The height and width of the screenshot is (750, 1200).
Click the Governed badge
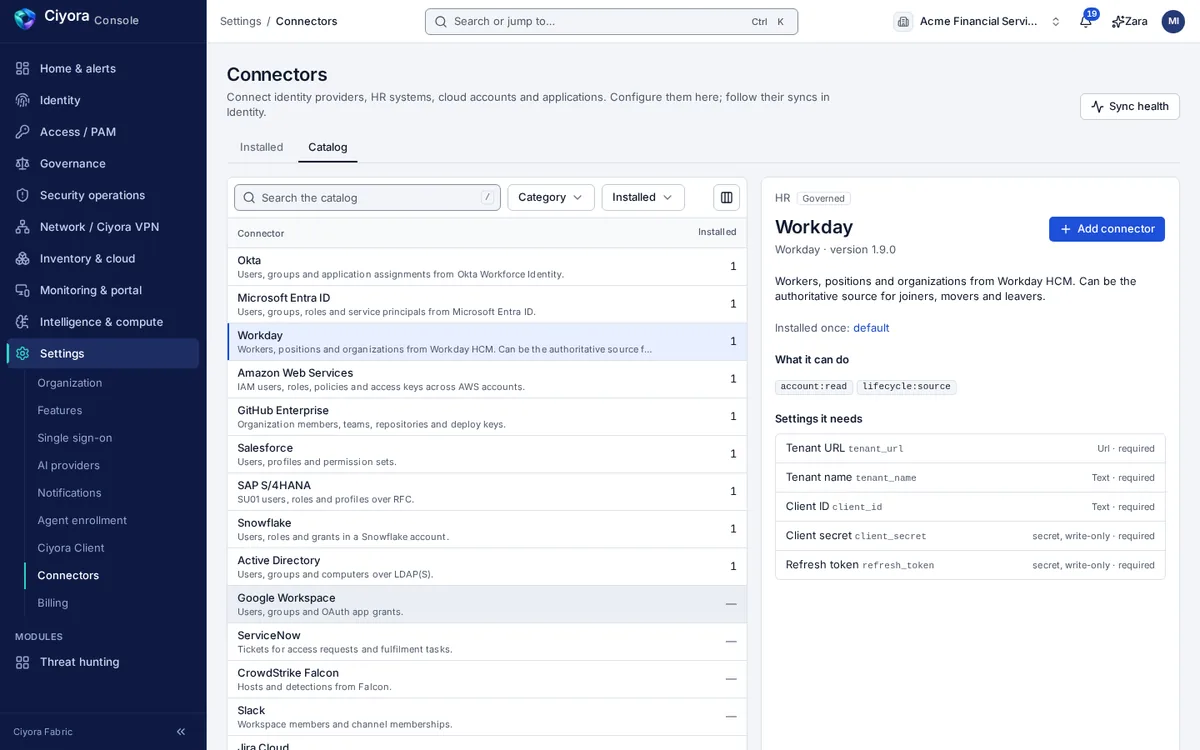pyautogui.click(x=824, y=199)
